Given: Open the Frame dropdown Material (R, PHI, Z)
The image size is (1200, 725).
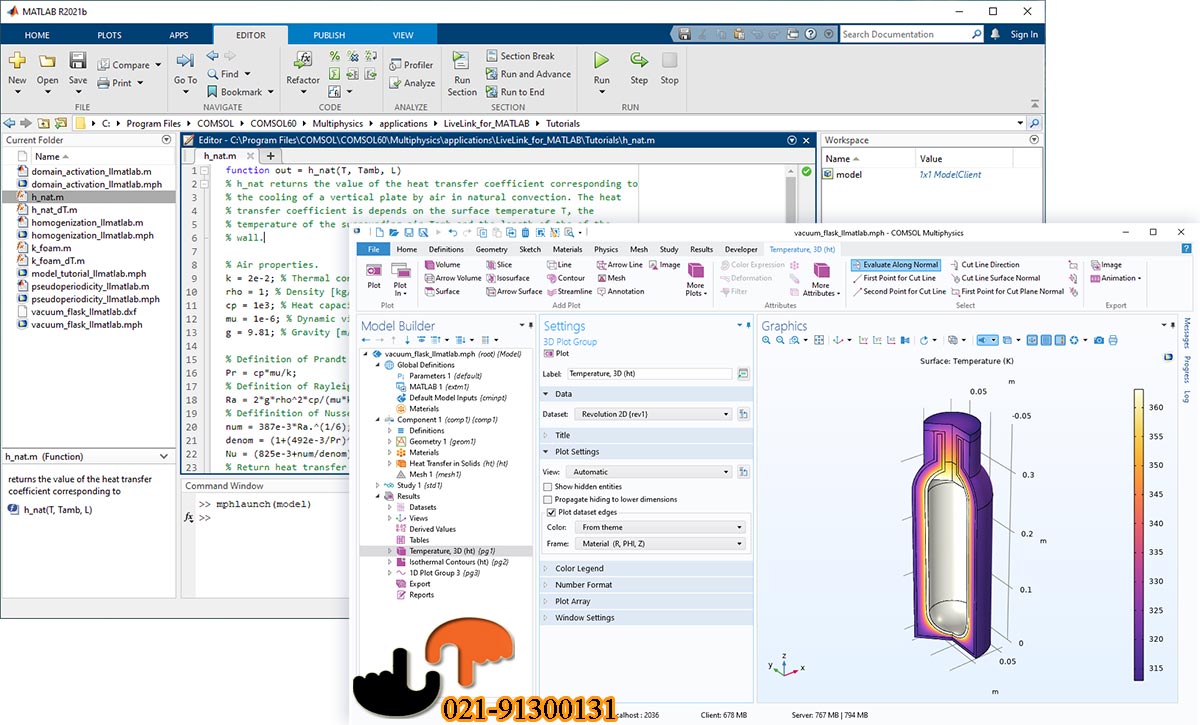Looking at the screenshot, I should (662, 544).
